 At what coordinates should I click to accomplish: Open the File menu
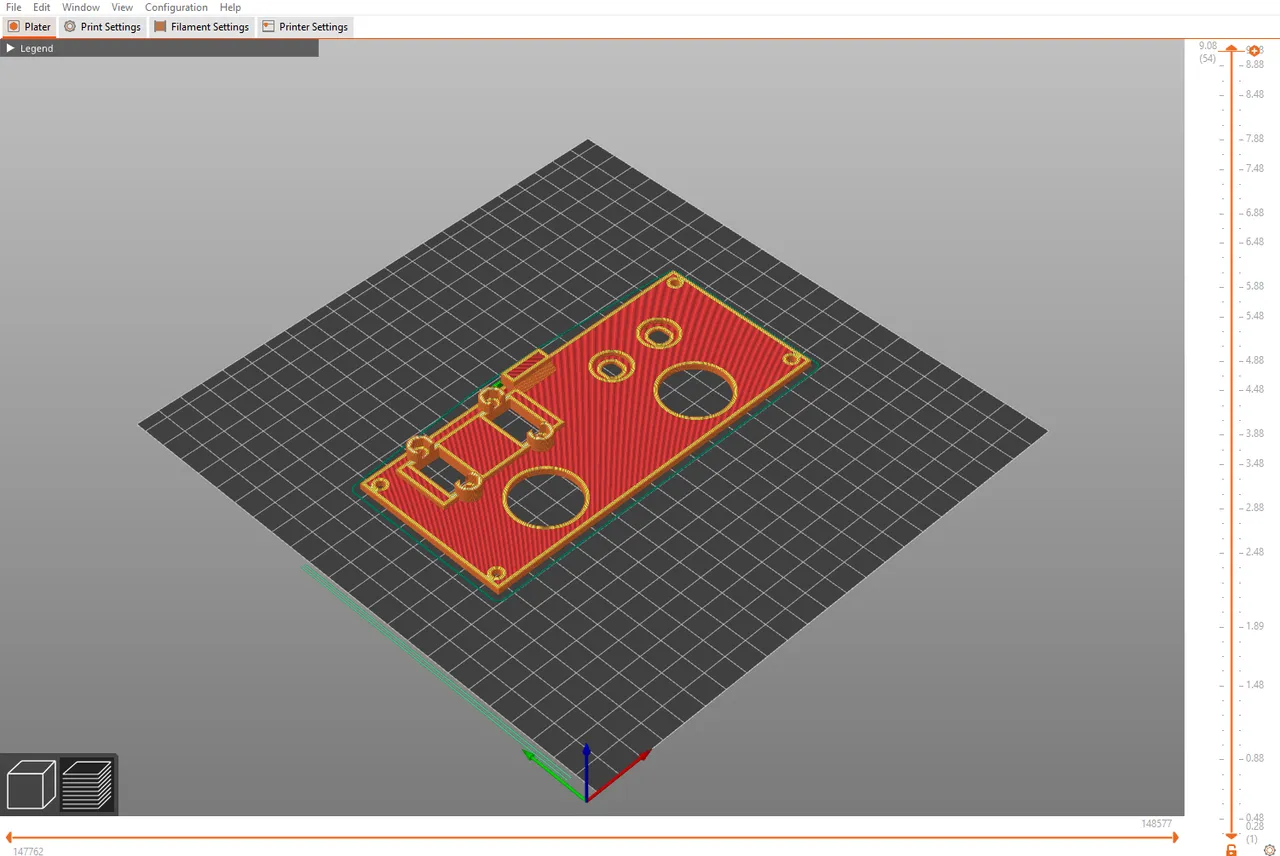pyautogui.click(x=14, y=7)
